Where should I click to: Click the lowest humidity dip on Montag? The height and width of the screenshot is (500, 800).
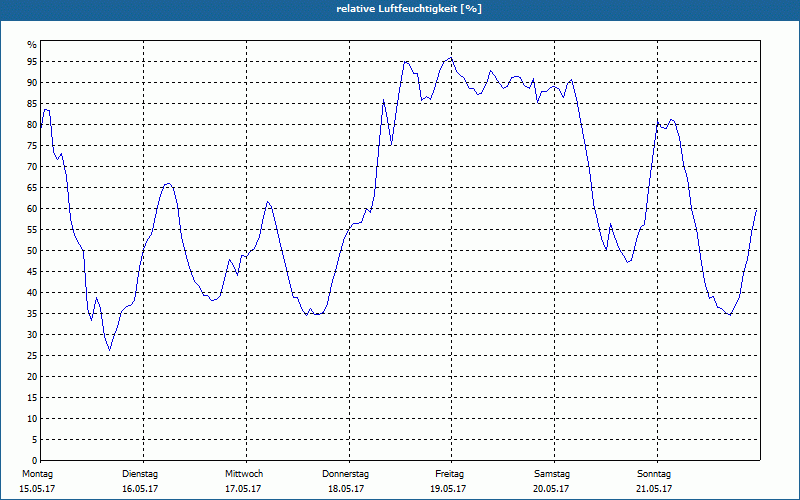pyautogui.click(x=109, y=350)
